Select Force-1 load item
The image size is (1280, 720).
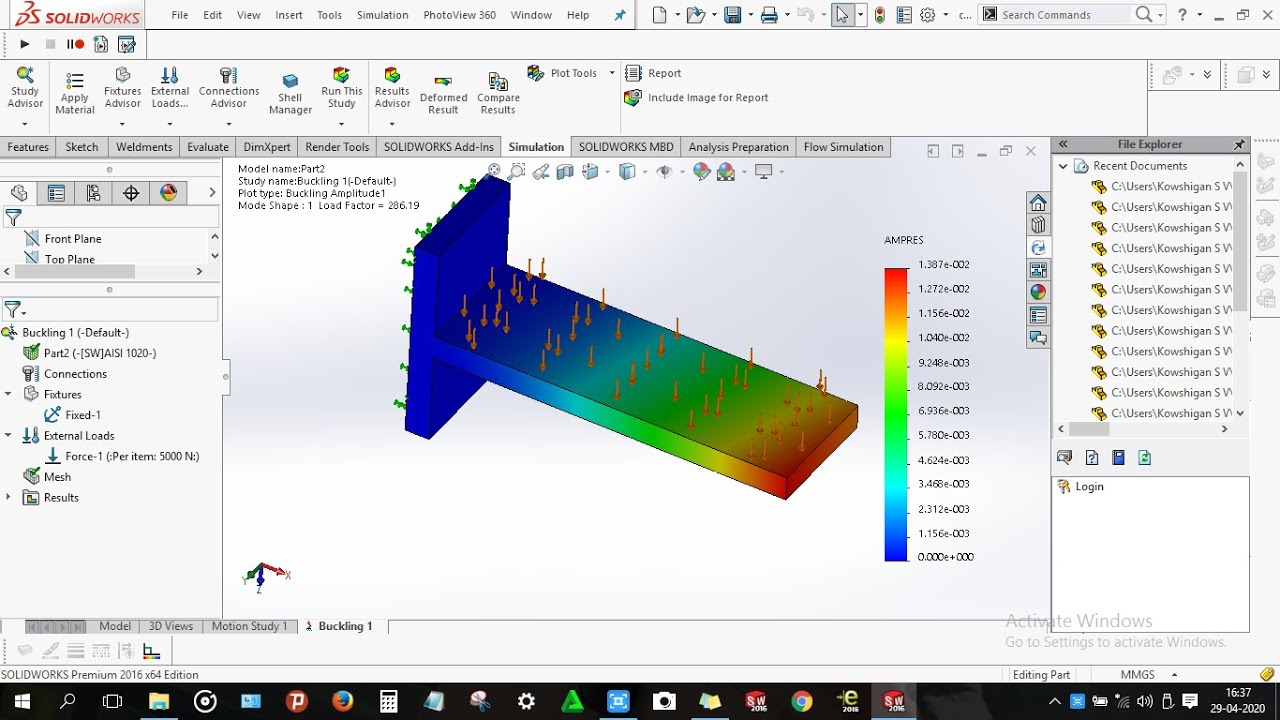(122, 456)
